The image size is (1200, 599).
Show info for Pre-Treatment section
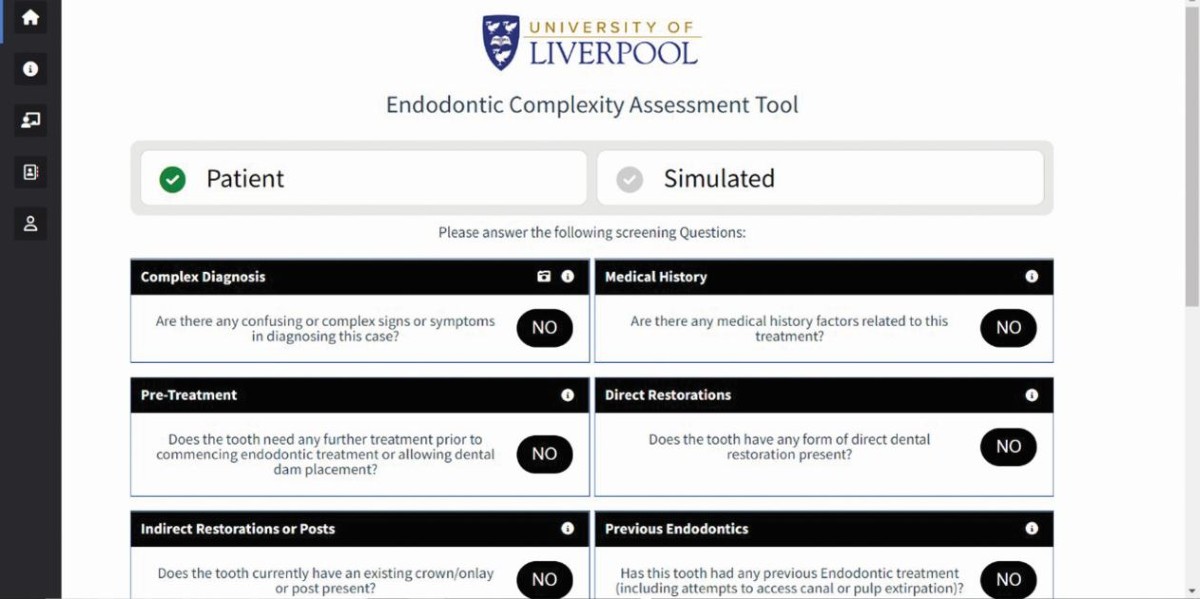pos(568,395)
